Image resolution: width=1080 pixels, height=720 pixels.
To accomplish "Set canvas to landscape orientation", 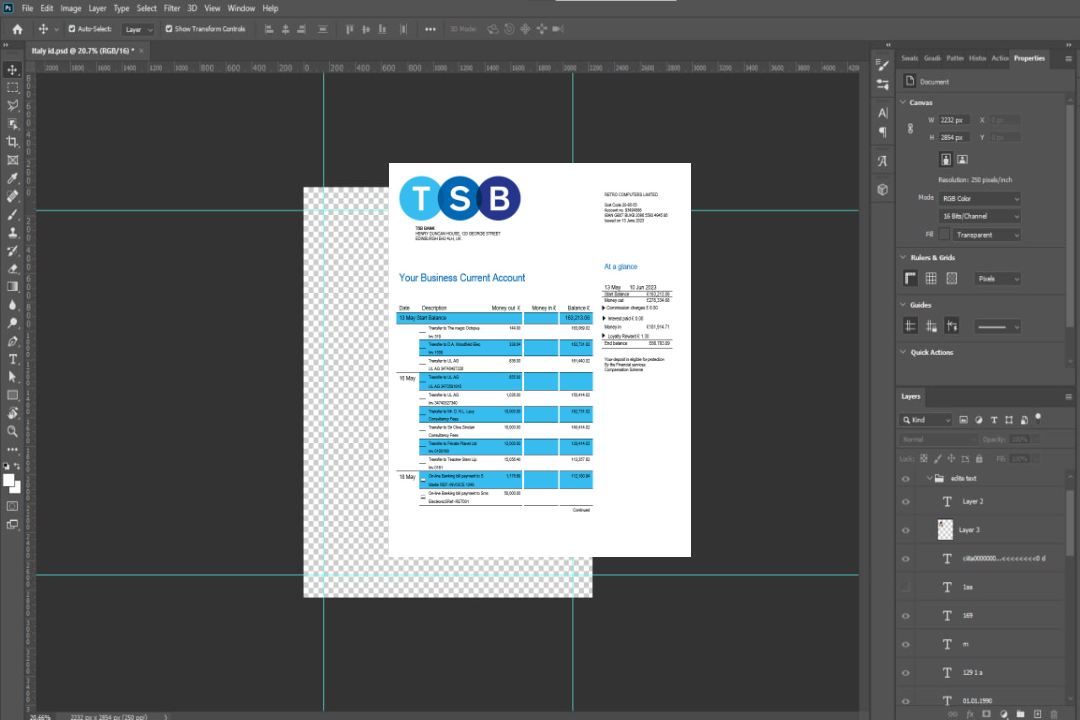I will (x=962, y=160).
